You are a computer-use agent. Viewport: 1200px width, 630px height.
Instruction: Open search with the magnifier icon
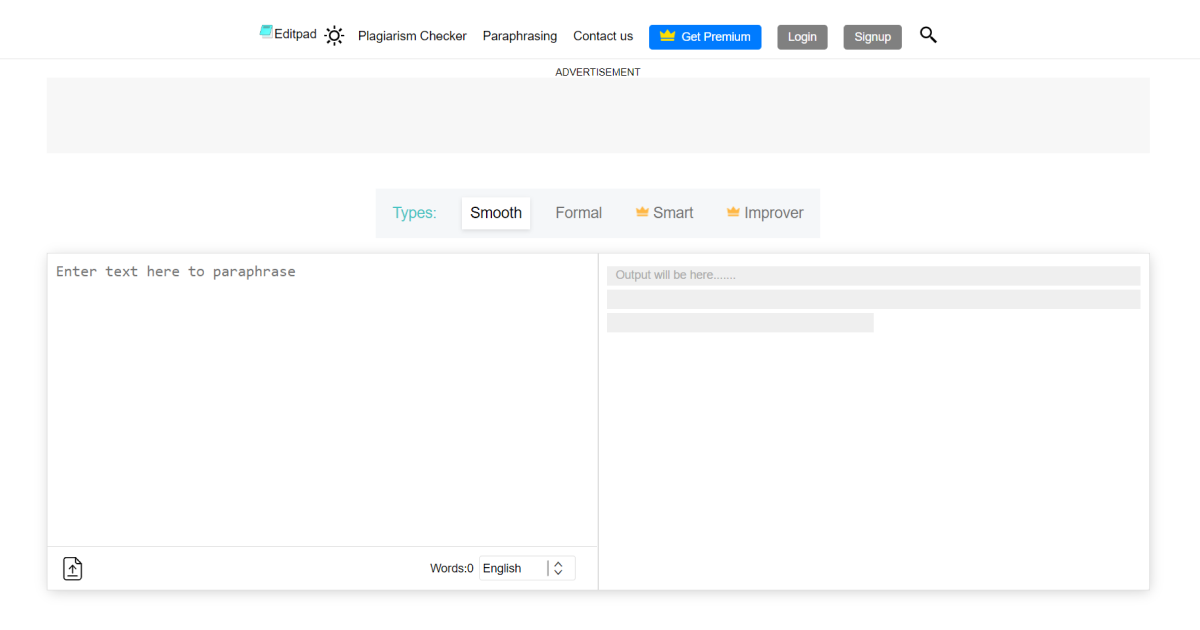point(928,35)
